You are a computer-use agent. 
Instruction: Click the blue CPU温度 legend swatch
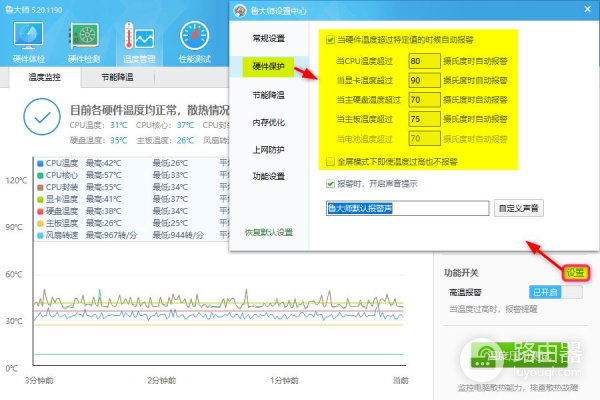click(40, 163)
